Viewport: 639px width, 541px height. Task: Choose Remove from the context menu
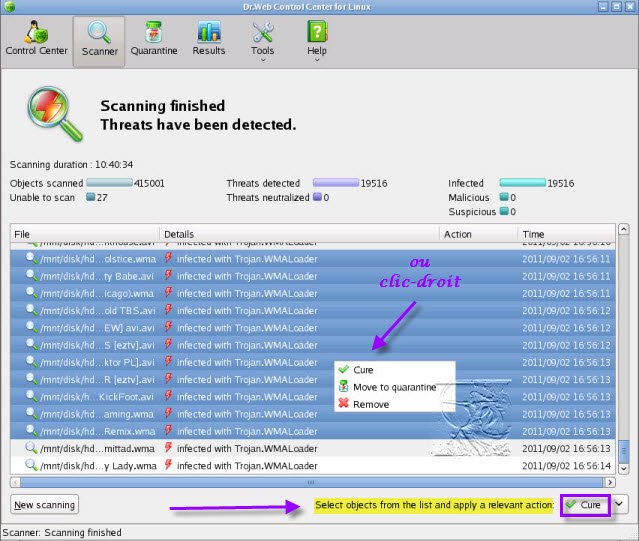[394, 404]
